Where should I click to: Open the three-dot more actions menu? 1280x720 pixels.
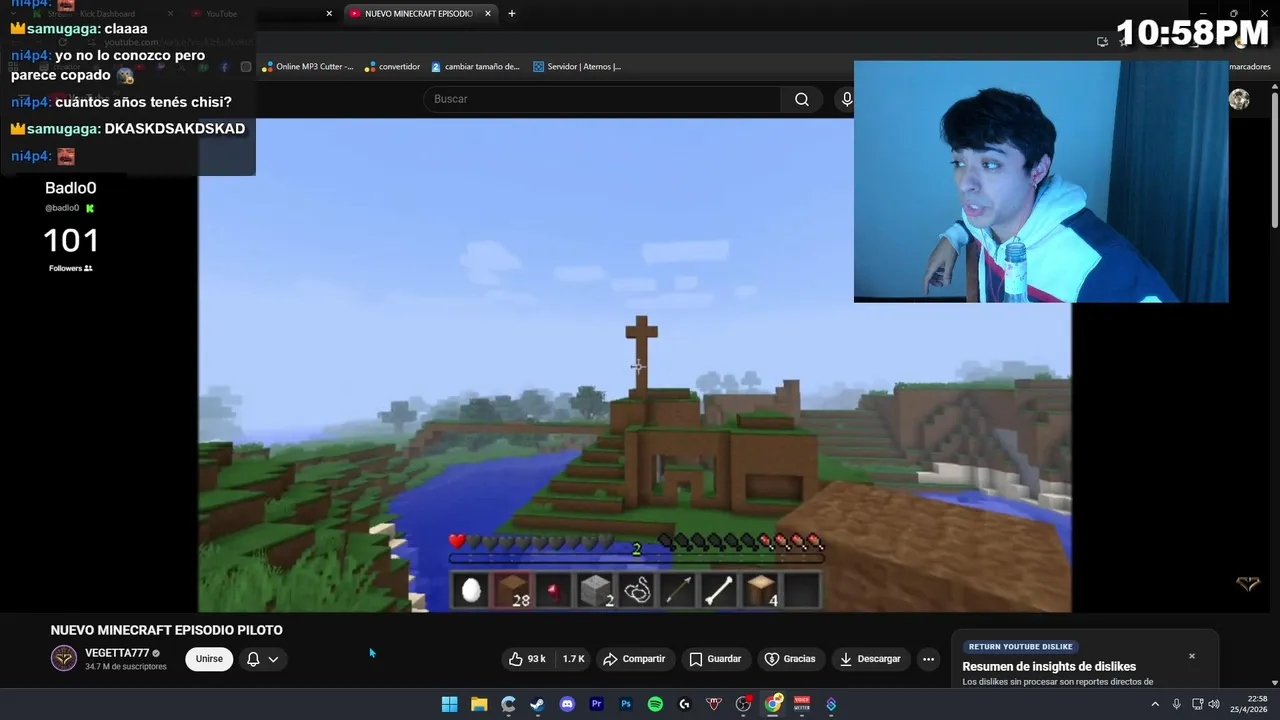pos(928,659)
